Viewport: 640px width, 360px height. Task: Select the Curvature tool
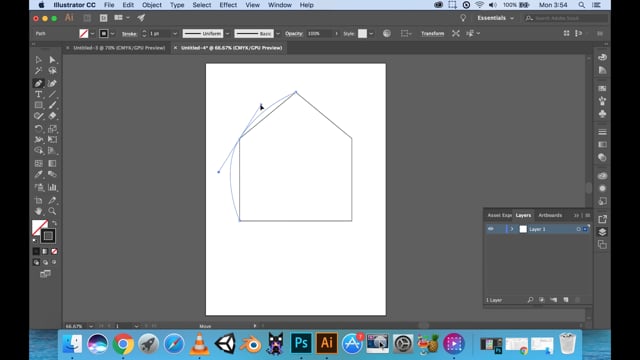pos(52,83)
